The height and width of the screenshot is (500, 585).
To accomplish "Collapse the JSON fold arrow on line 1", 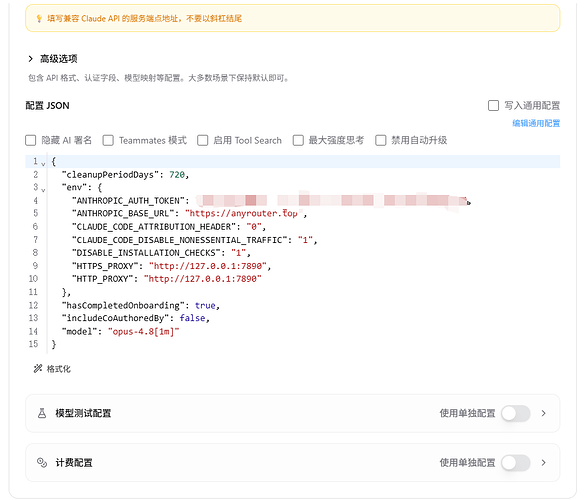I will [43, 164].
